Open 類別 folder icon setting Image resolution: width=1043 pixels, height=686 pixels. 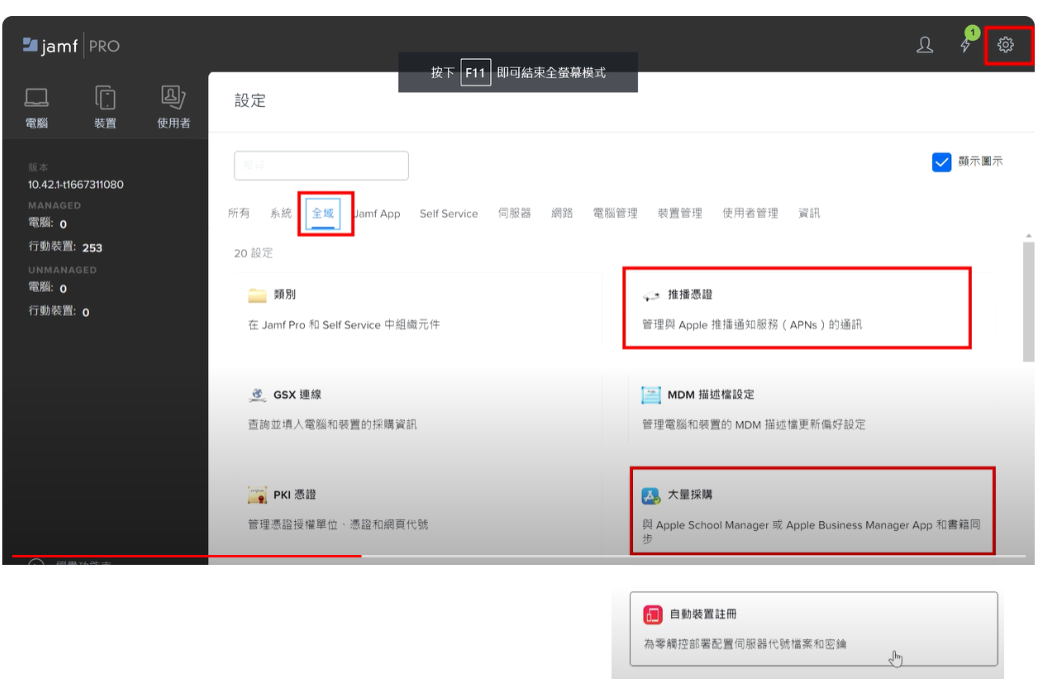257,295
